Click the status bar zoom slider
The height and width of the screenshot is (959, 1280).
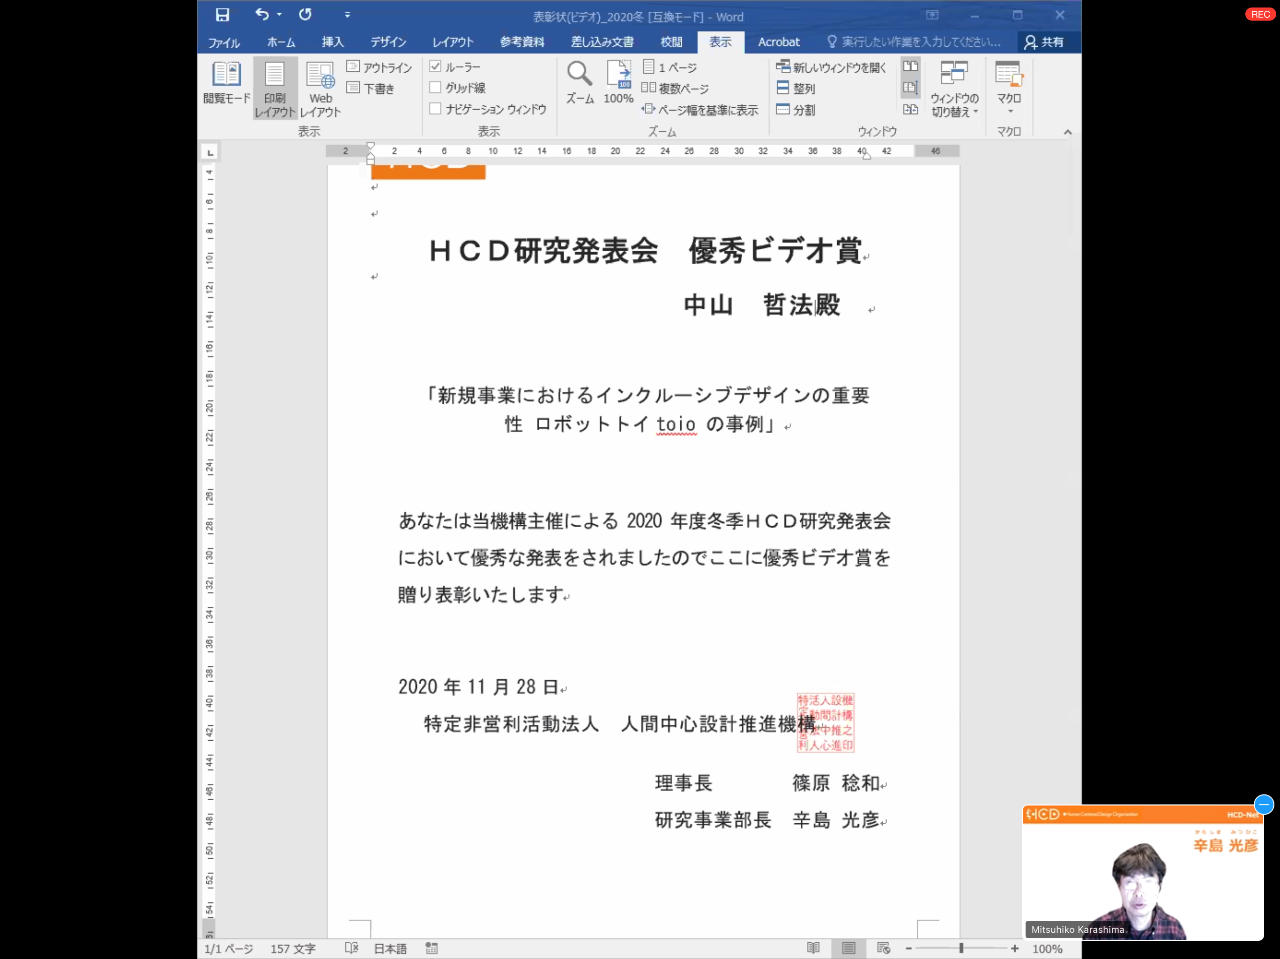click(x=961, y=948)
